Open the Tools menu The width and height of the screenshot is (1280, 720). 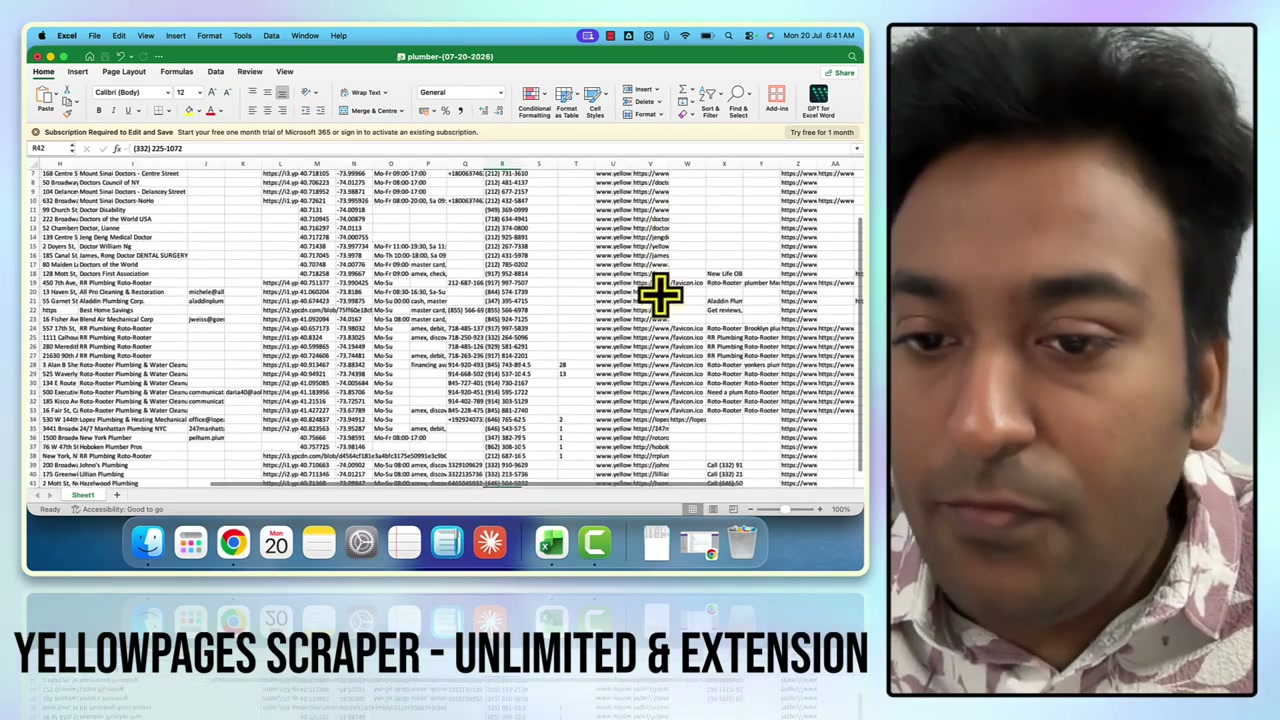click(242, 36)
